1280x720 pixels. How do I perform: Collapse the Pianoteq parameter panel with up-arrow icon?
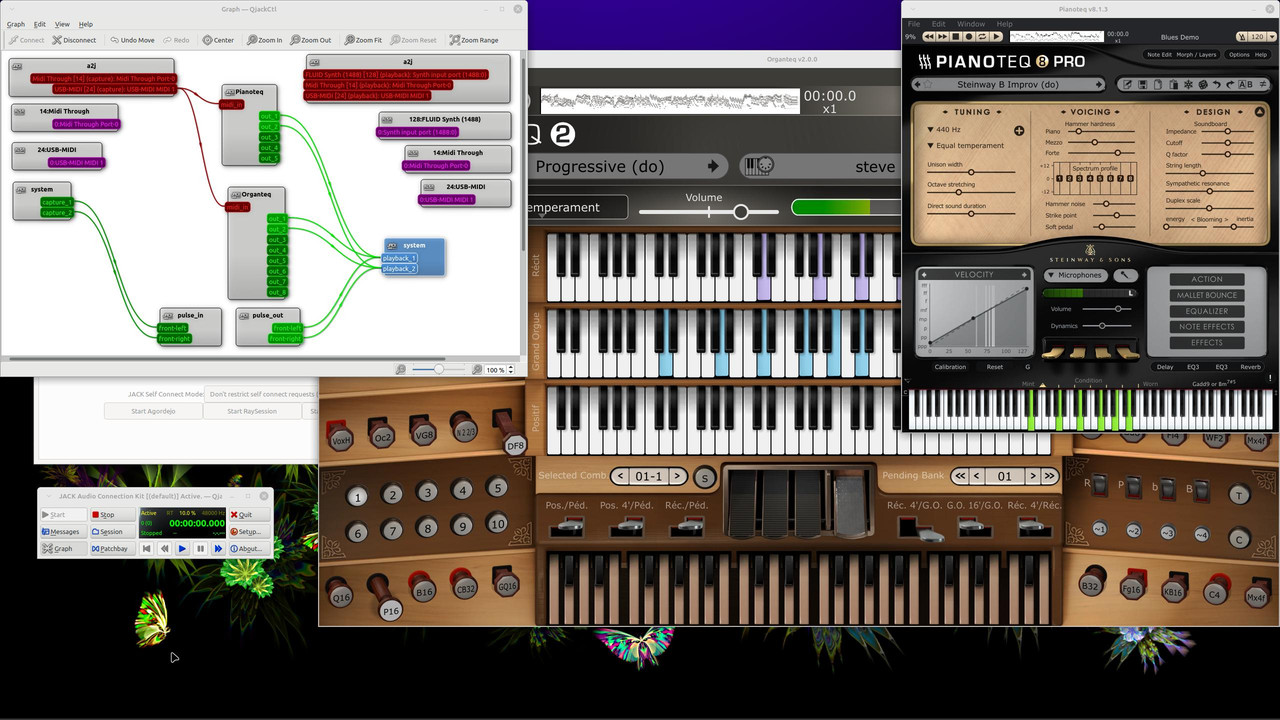pos(1259,112)
